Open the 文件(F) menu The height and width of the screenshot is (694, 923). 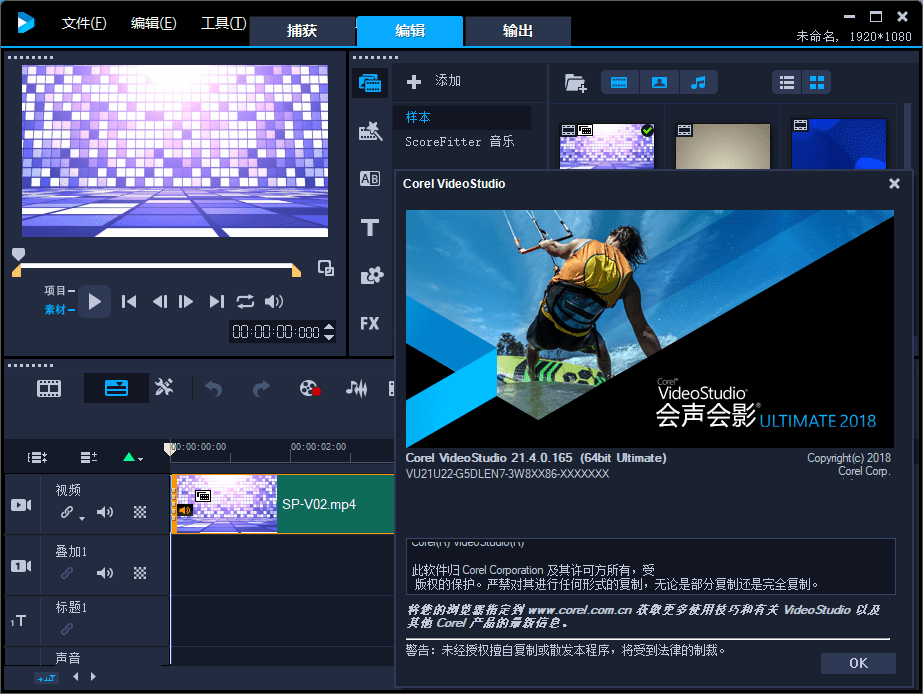tap(84, 23)
